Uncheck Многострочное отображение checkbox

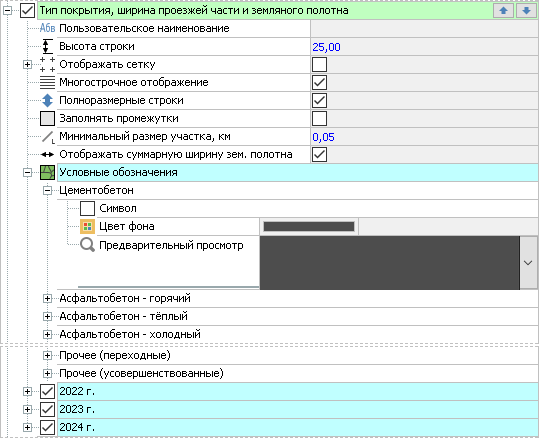(319, 83)
